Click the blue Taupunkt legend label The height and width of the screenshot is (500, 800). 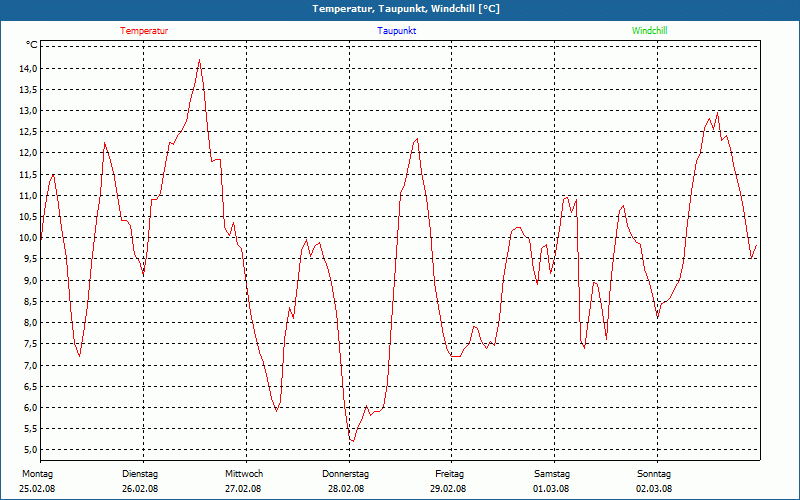point(396,31)
